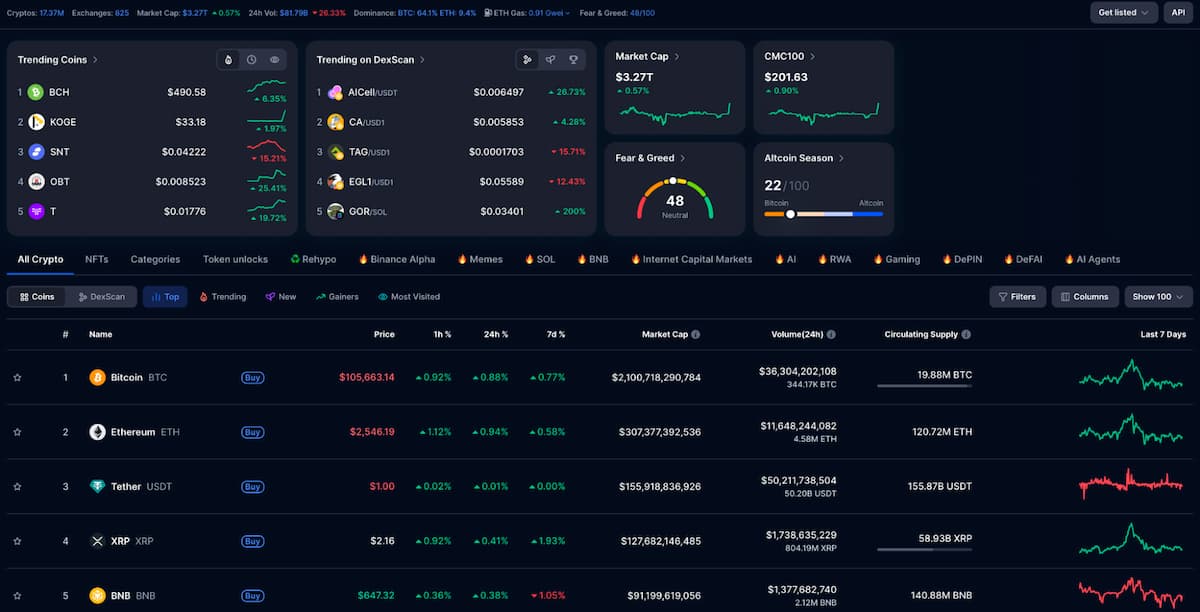Open the Columns button
The image size is (1200, 612).
tap(1085, 297)
